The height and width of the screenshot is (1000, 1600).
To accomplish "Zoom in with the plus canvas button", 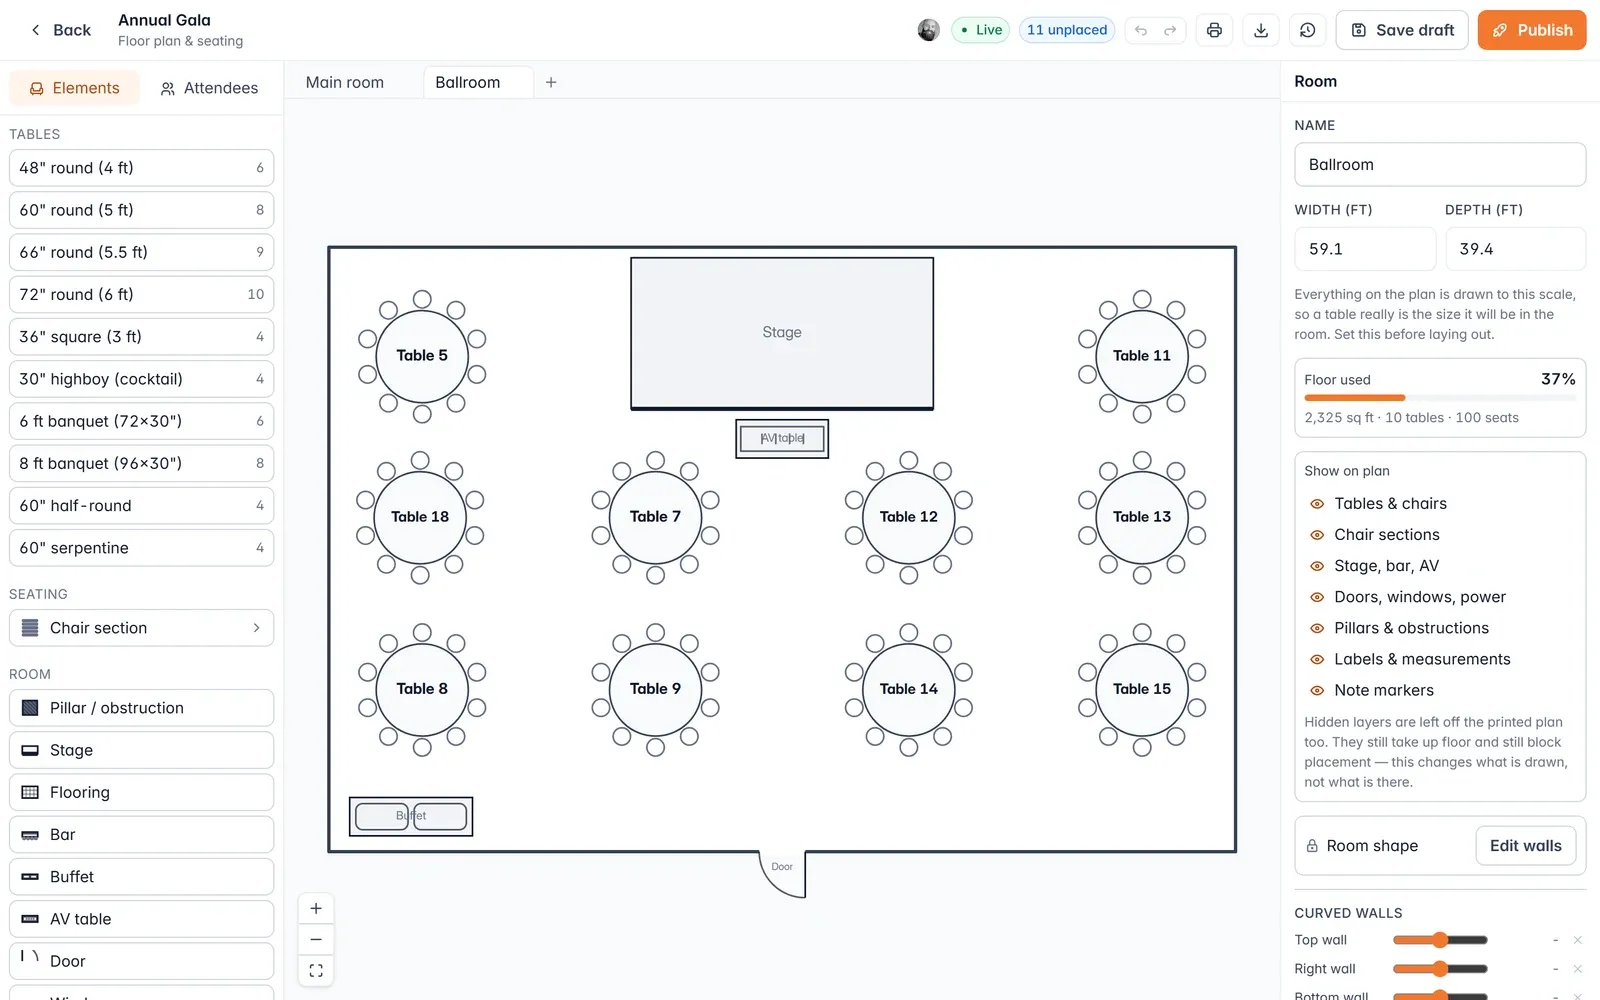I will [x=316, y=909].
